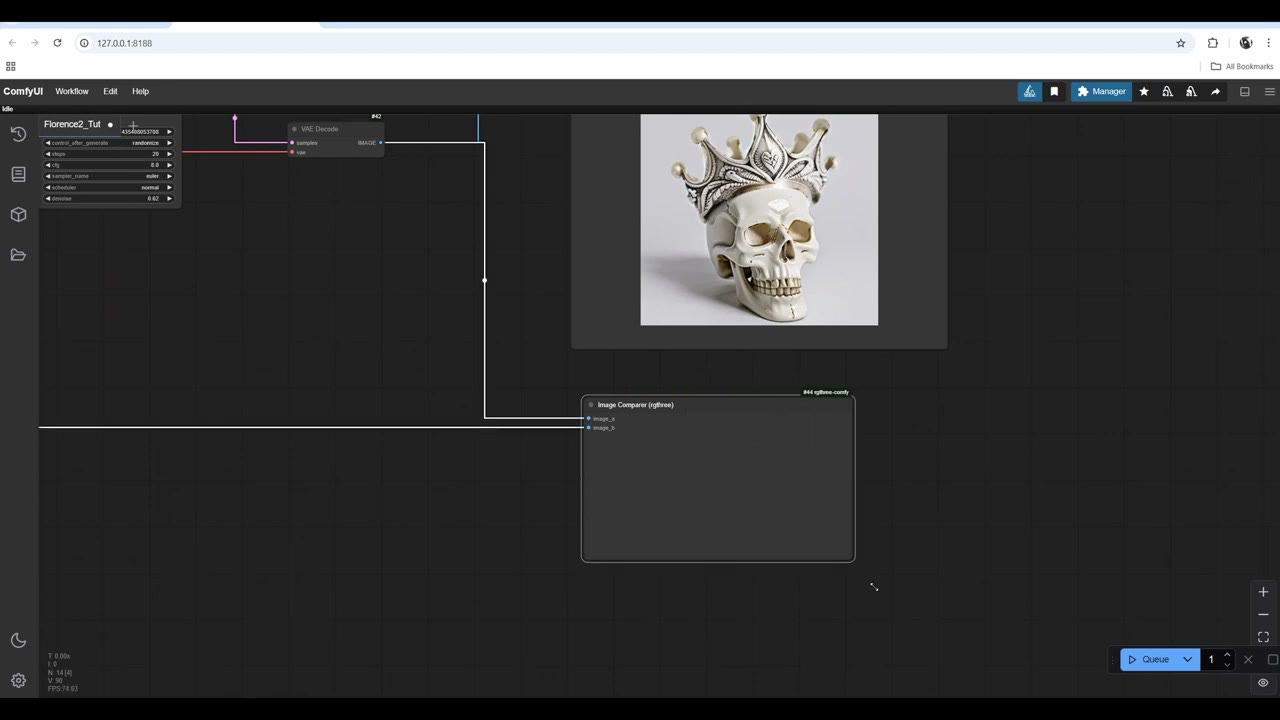Screen dimensions: 1280x720
Task: Increase the queue batch count
Action: click(x=1227, y=655)
